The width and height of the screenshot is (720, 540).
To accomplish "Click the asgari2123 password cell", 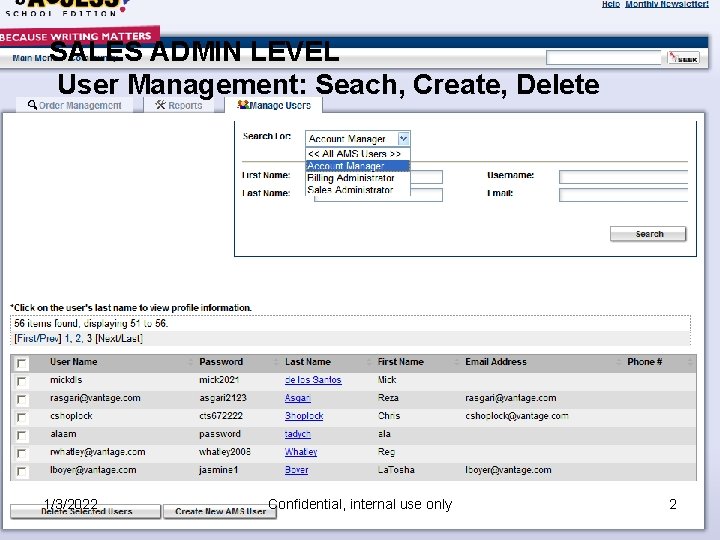I will pyautogui.click(x=223, y=398).
